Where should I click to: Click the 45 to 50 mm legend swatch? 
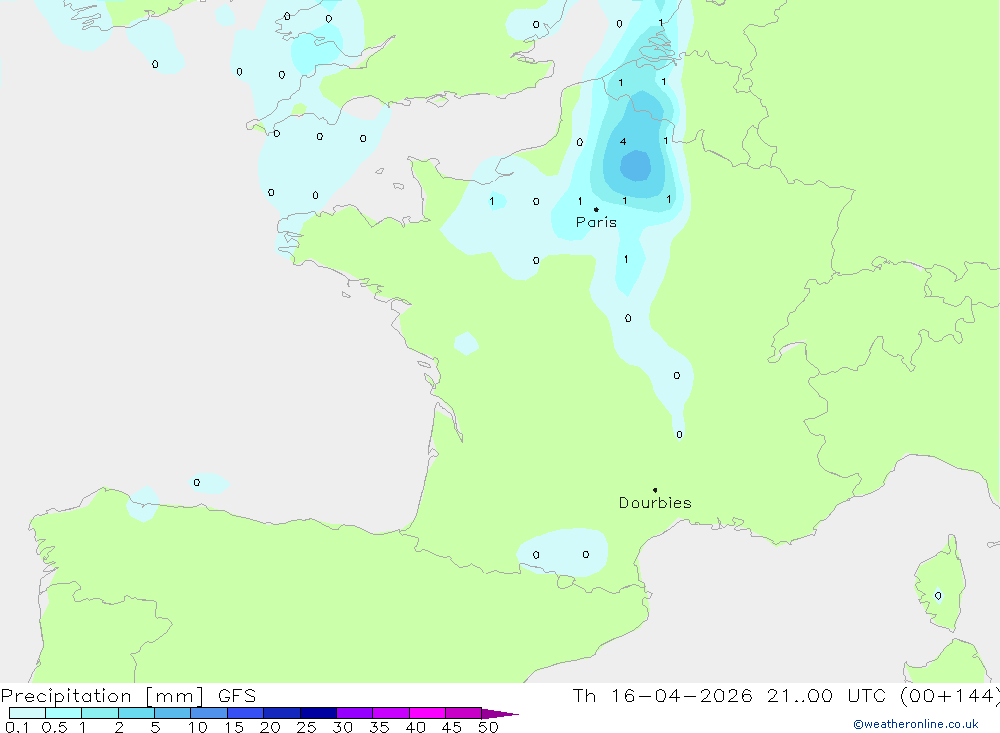[x=463, y=713]
